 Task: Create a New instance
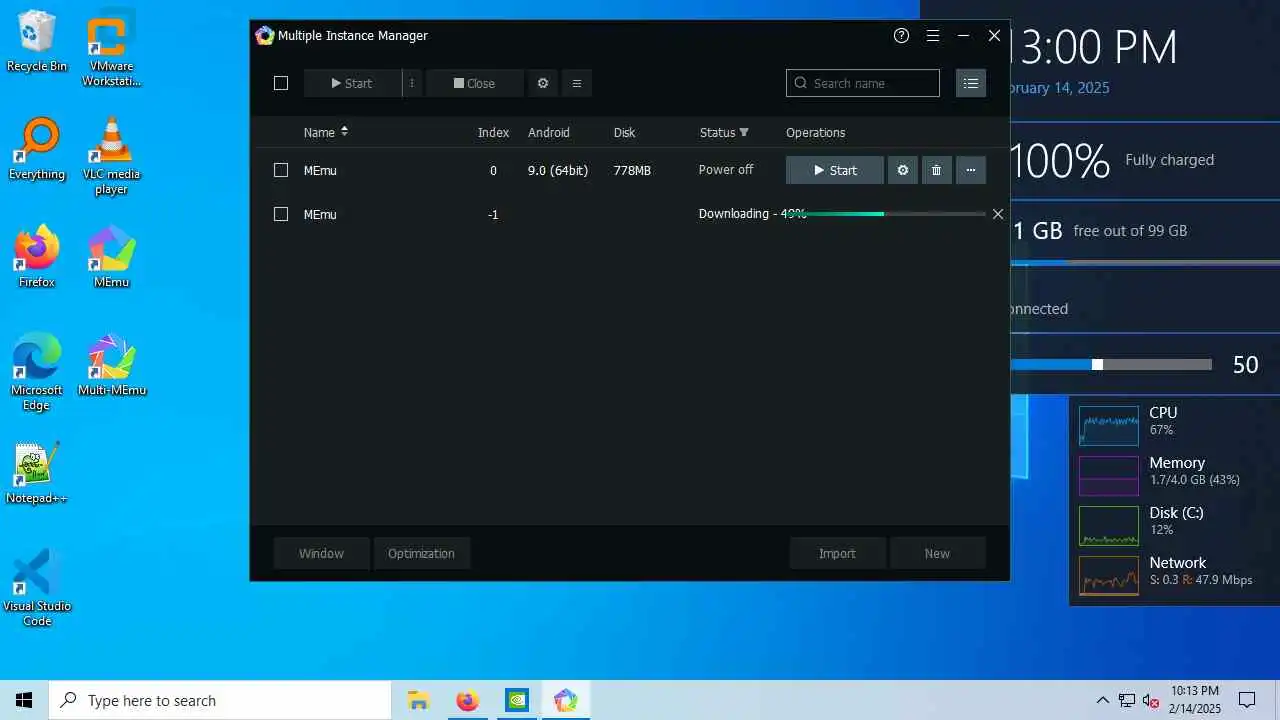(x=937, y=553)
